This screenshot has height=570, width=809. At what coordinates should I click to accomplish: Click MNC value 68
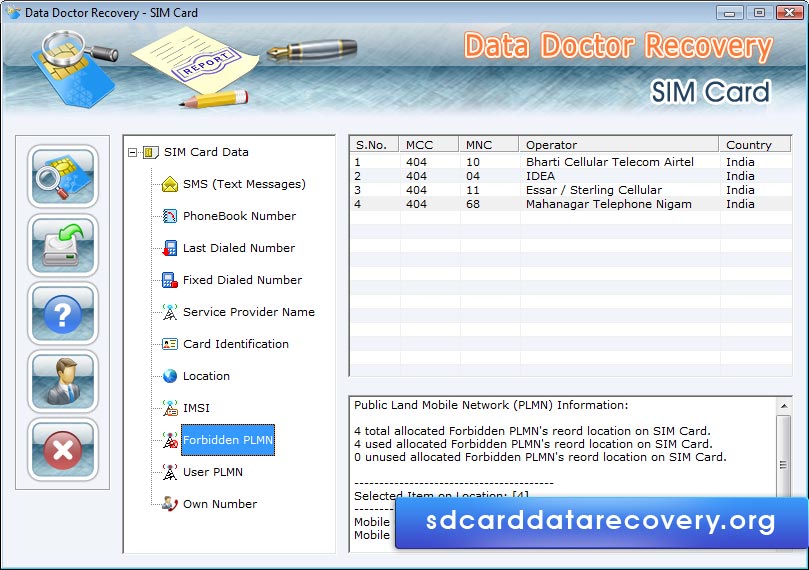[x=473, y=204]
